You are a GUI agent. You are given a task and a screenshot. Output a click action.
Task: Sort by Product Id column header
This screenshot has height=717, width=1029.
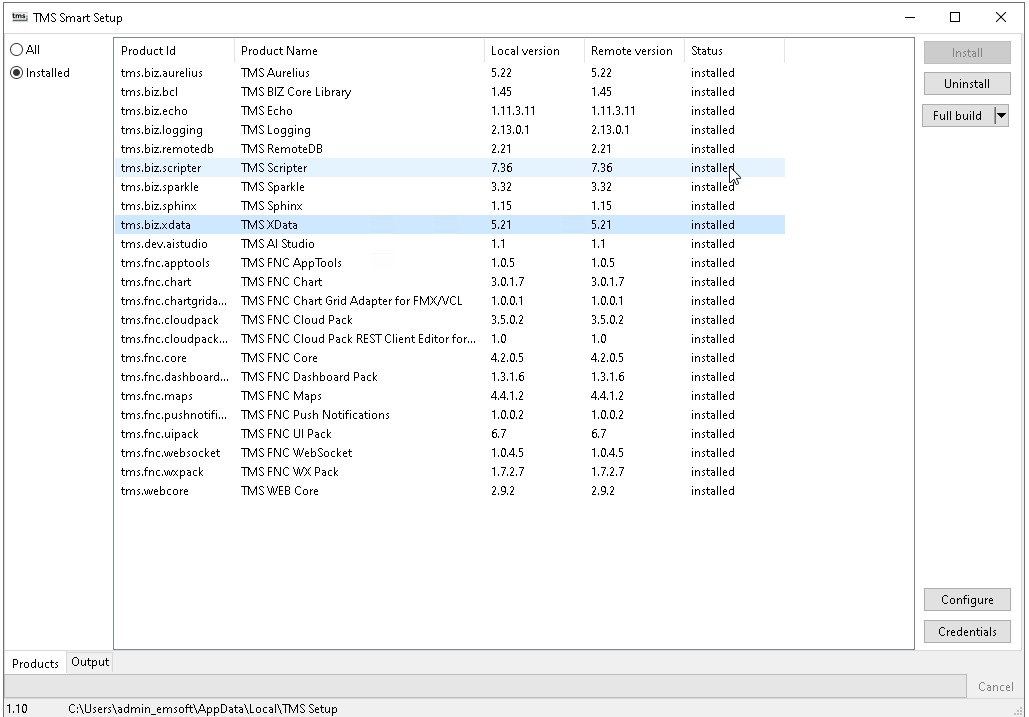[x=174, y=51]
